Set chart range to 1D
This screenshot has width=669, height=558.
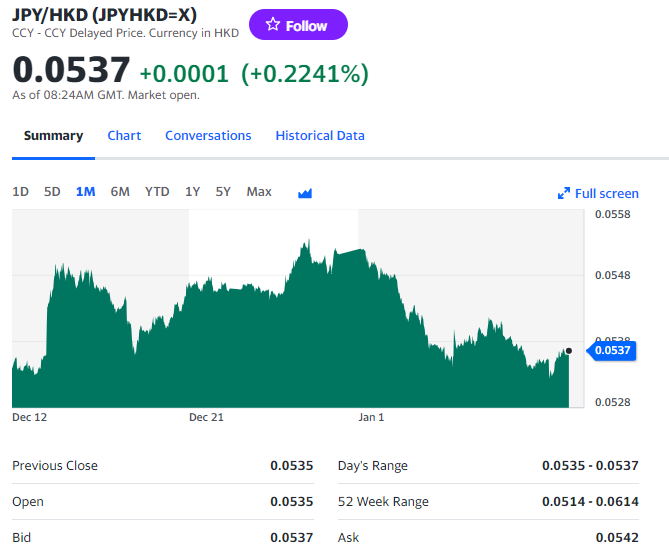20,192
